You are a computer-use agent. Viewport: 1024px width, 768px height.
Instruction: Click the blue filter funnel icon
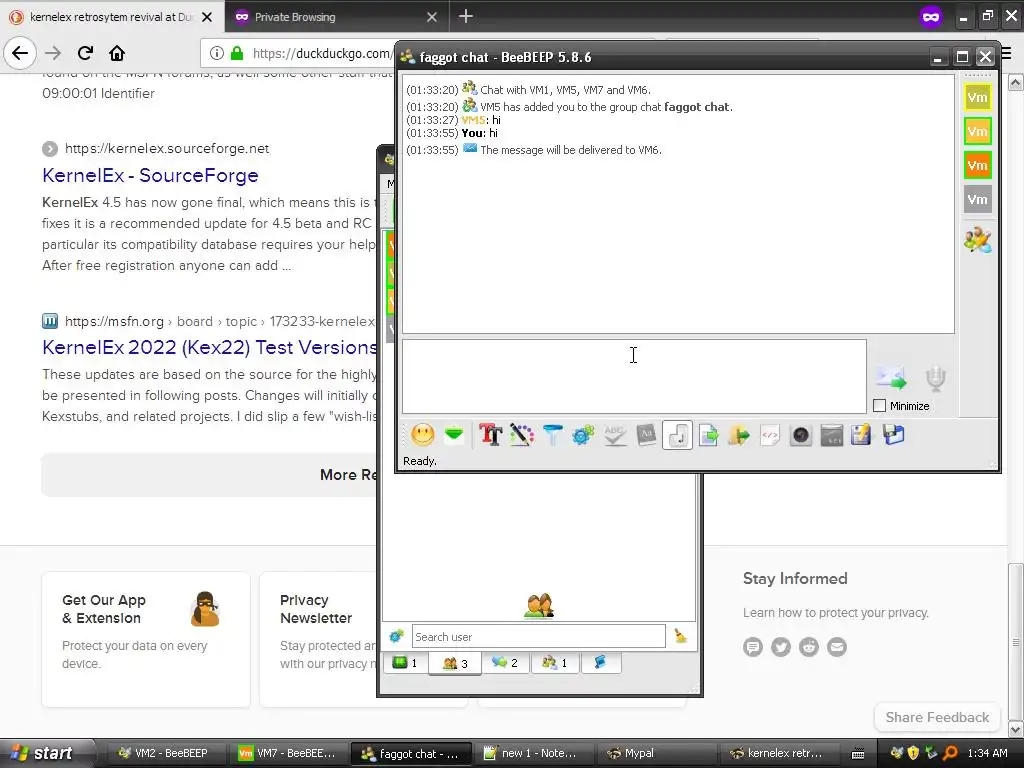[552, 435]
